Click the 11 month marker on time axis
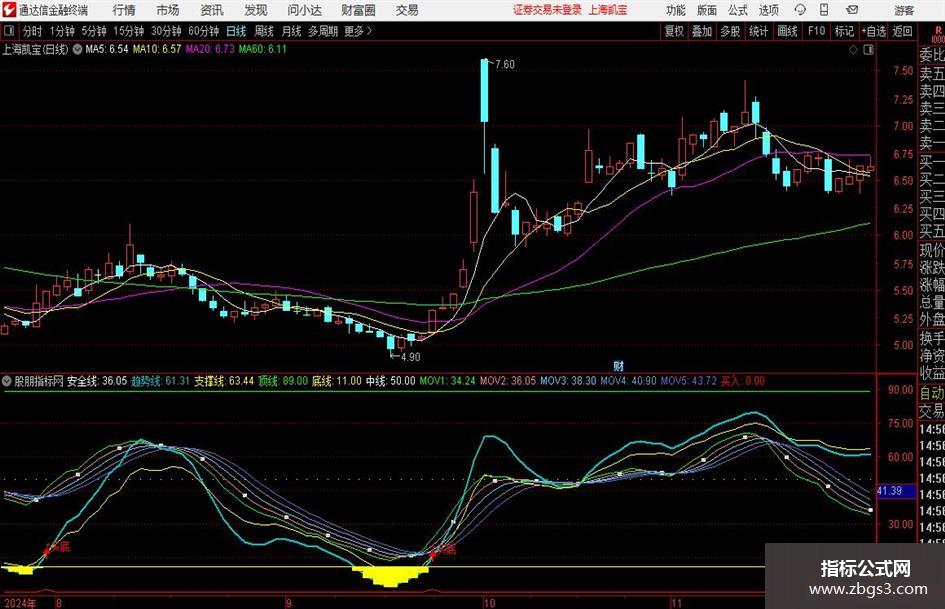945x609 pixels. [676, 603]
